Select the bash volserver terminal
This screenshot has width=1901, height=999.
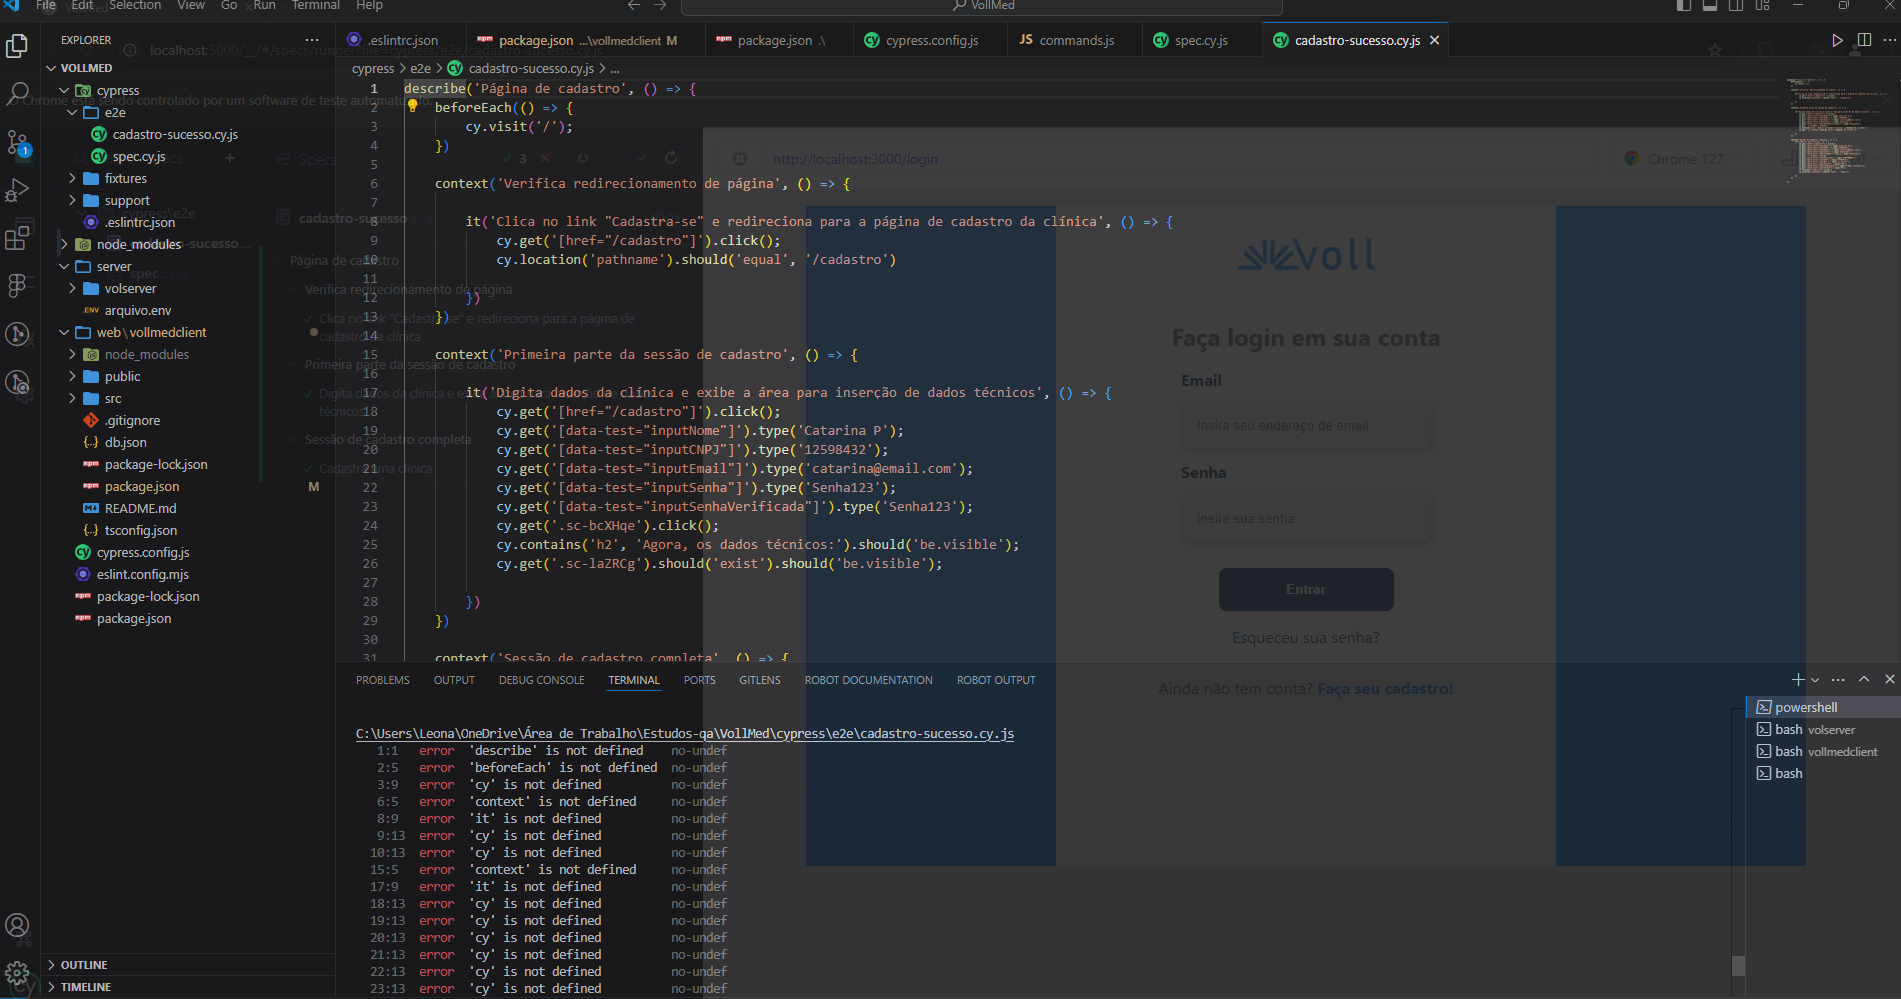point(1822,729)
